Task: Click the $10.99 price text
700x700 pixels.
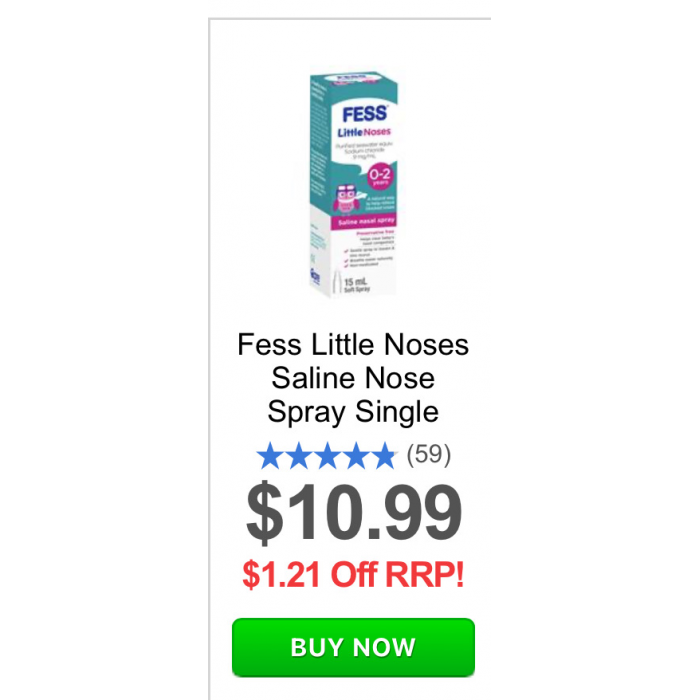Action: [x=354, y=512]
